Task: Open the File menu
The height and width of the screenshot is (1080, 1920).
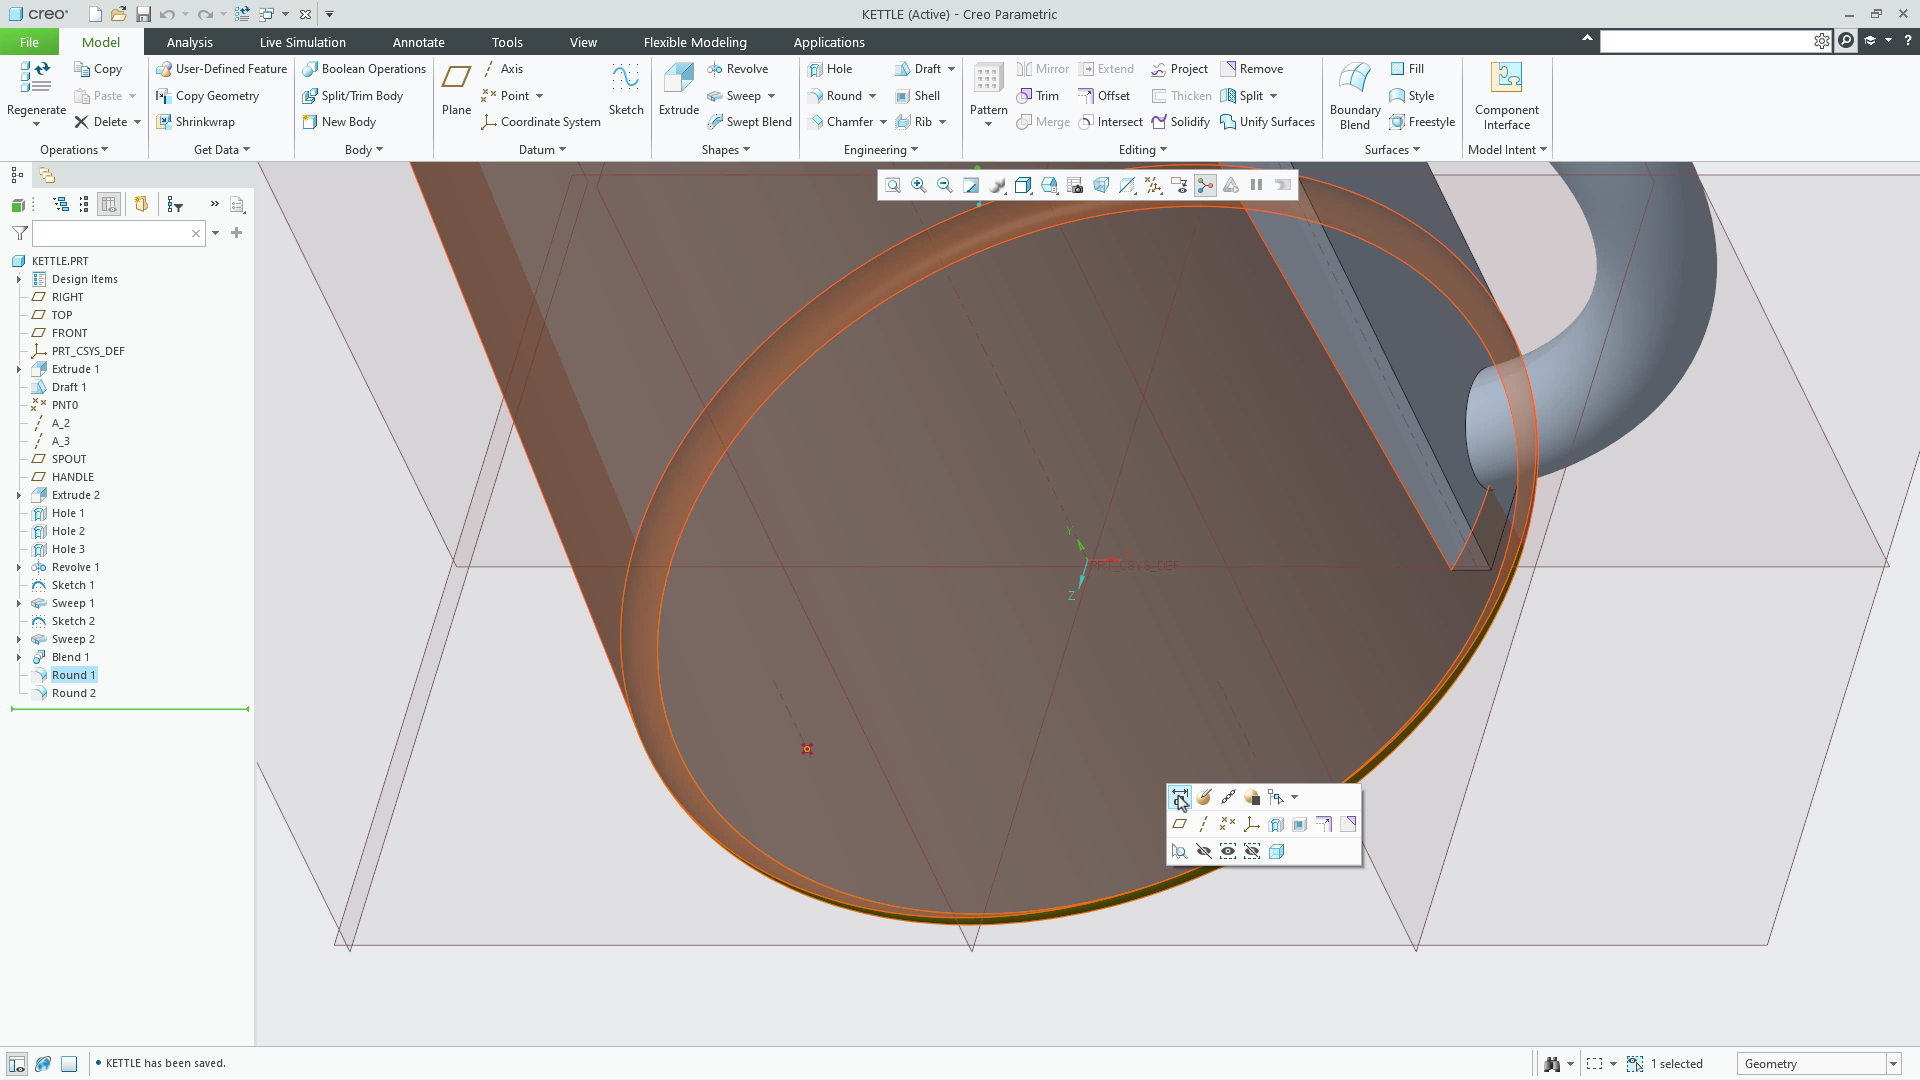Action: click(x=29, y=42)
